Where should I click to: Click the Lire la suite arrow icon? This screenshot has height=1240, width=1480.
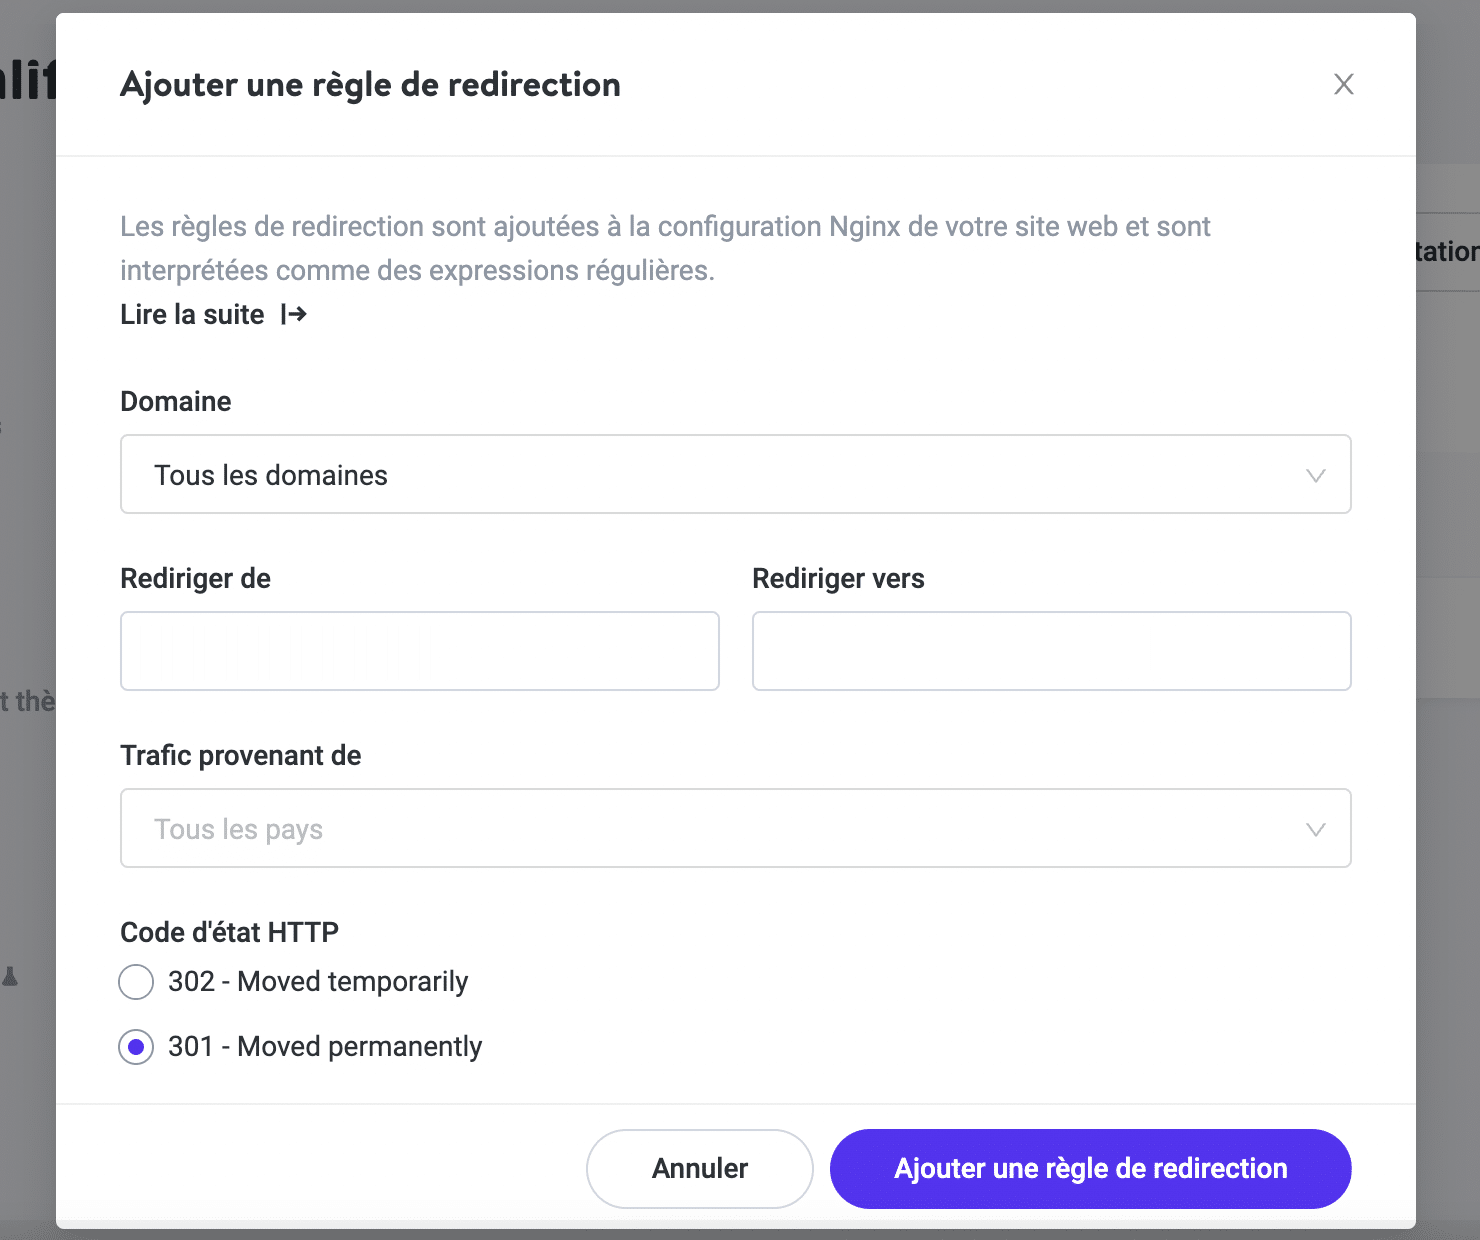pos(294,314)
